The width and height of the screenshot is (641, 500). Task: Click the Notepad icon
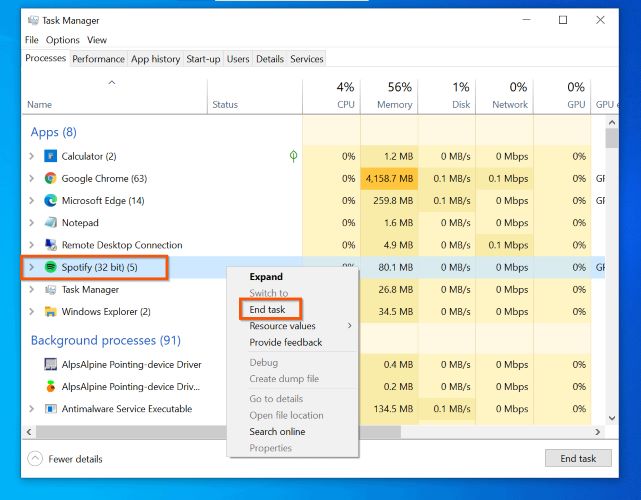tap(50, 222)
